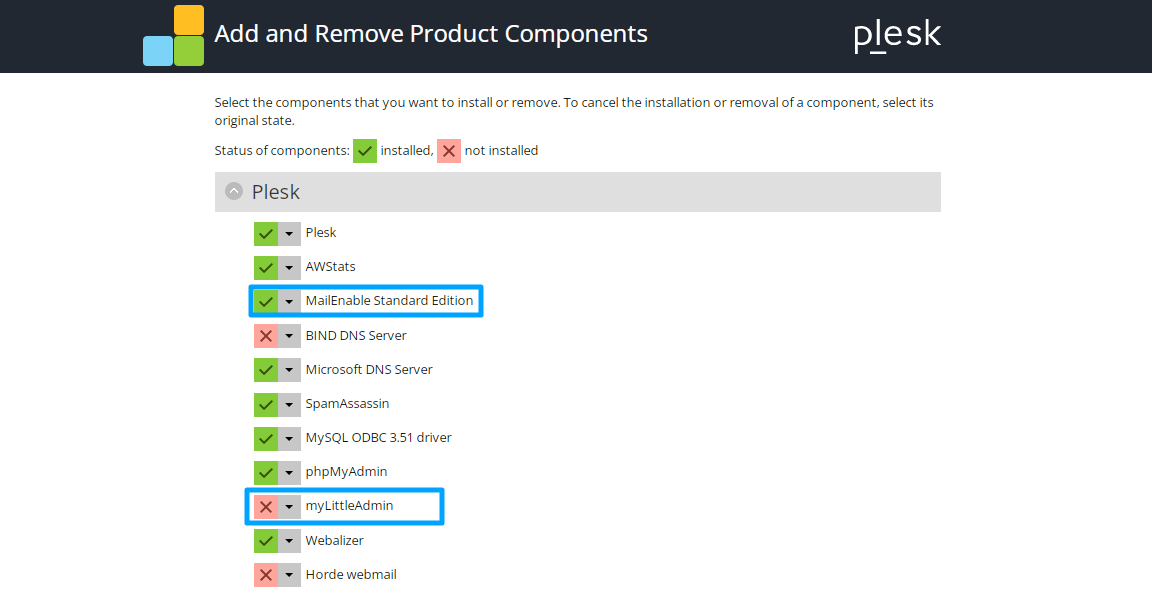Toggle the MailEnable Standard Edition status checkmark
1152x595 pixels.
click(266, 301)
